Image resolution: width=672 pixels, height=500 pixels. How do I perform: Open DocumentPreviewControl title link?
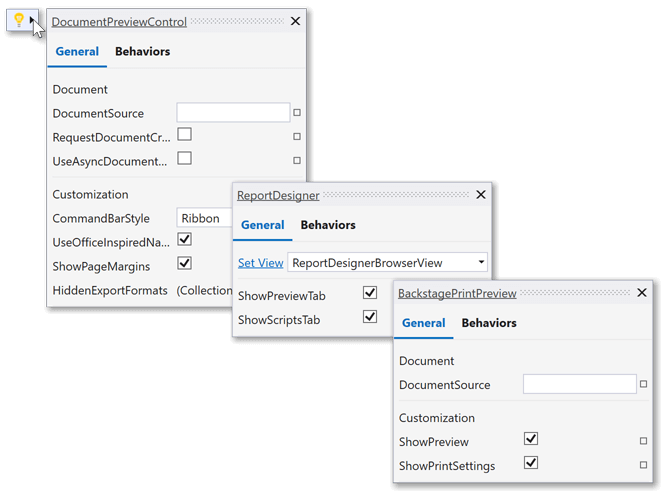point(119,21)
